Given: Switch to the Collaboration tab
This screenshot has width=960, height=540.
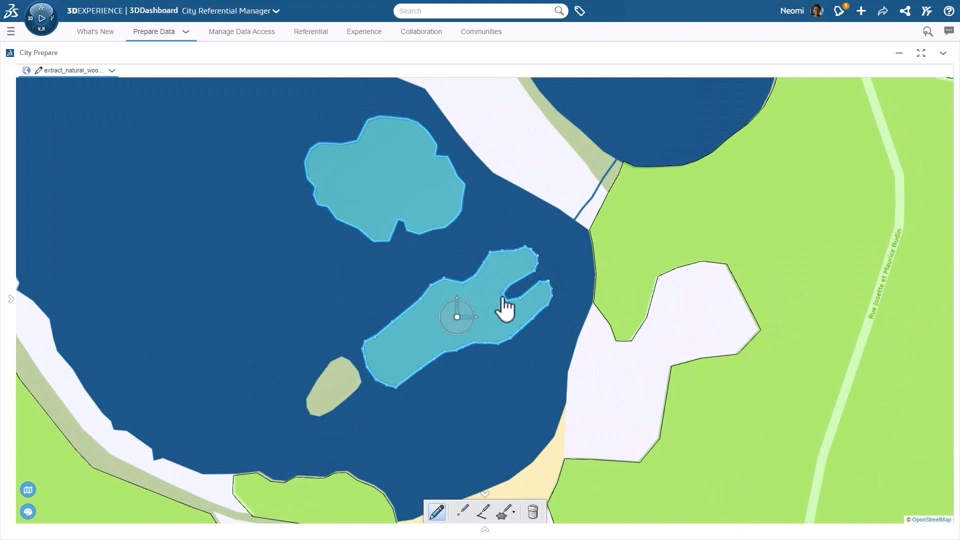Looking at the screenshot, I should click(421, 31).
